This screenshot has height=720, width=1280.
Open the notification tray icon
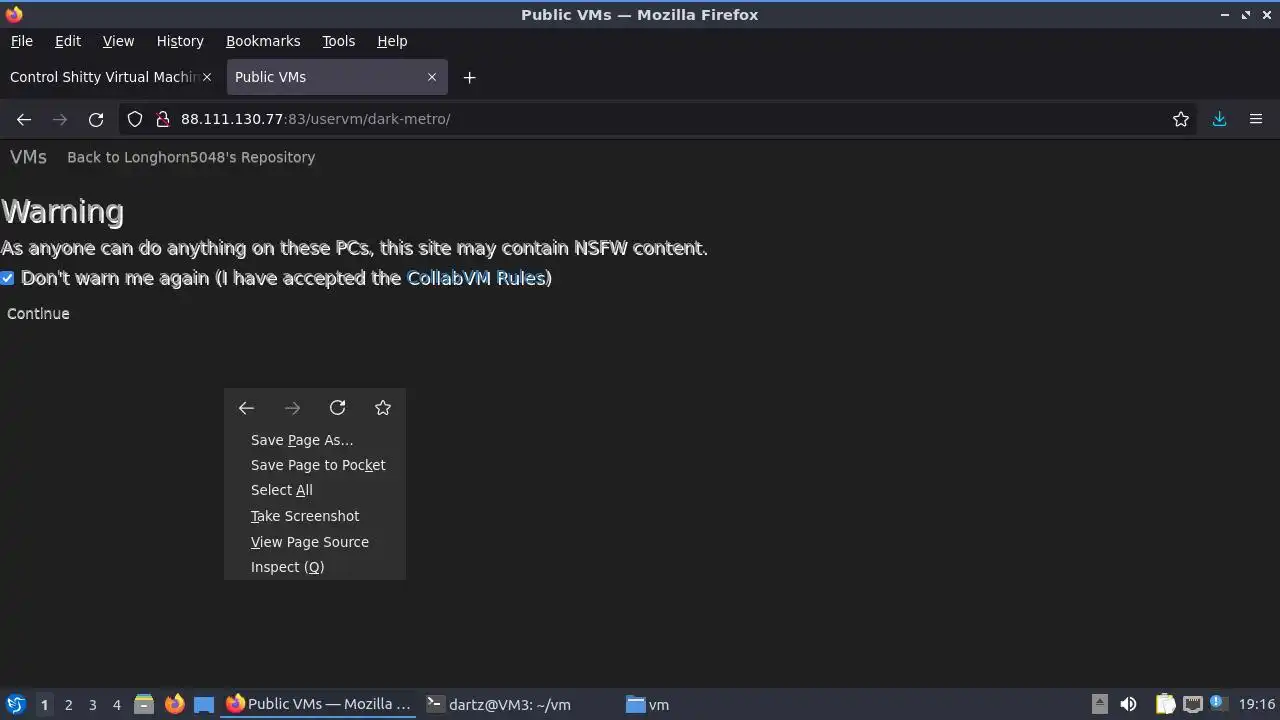[x=1217, y=703]
